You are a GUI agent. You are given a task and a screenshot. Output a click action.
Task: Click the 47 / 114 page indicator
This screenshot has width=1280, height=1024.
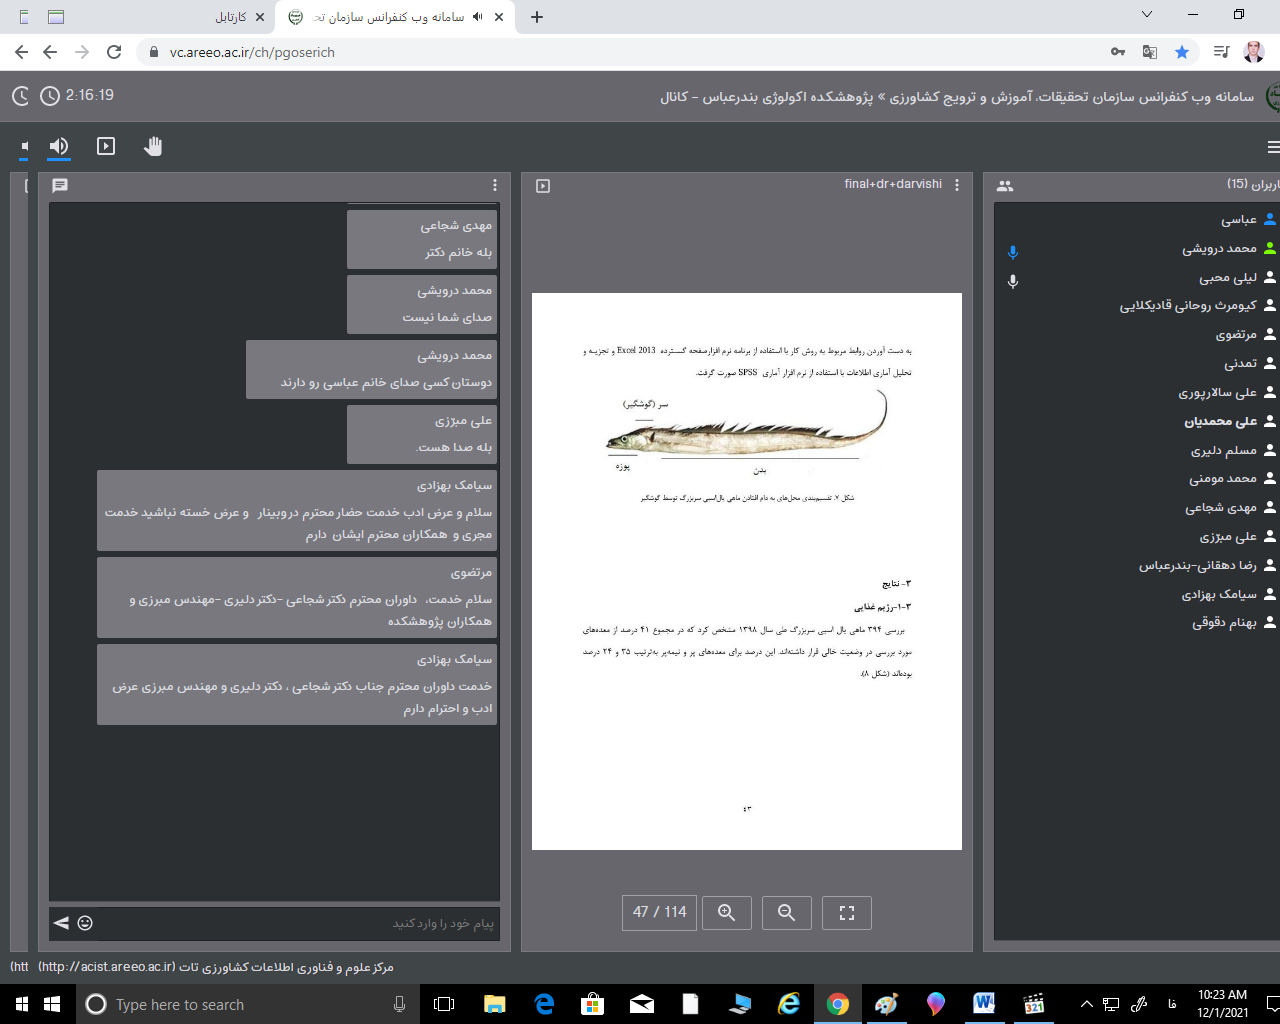[x=660, y=912]
